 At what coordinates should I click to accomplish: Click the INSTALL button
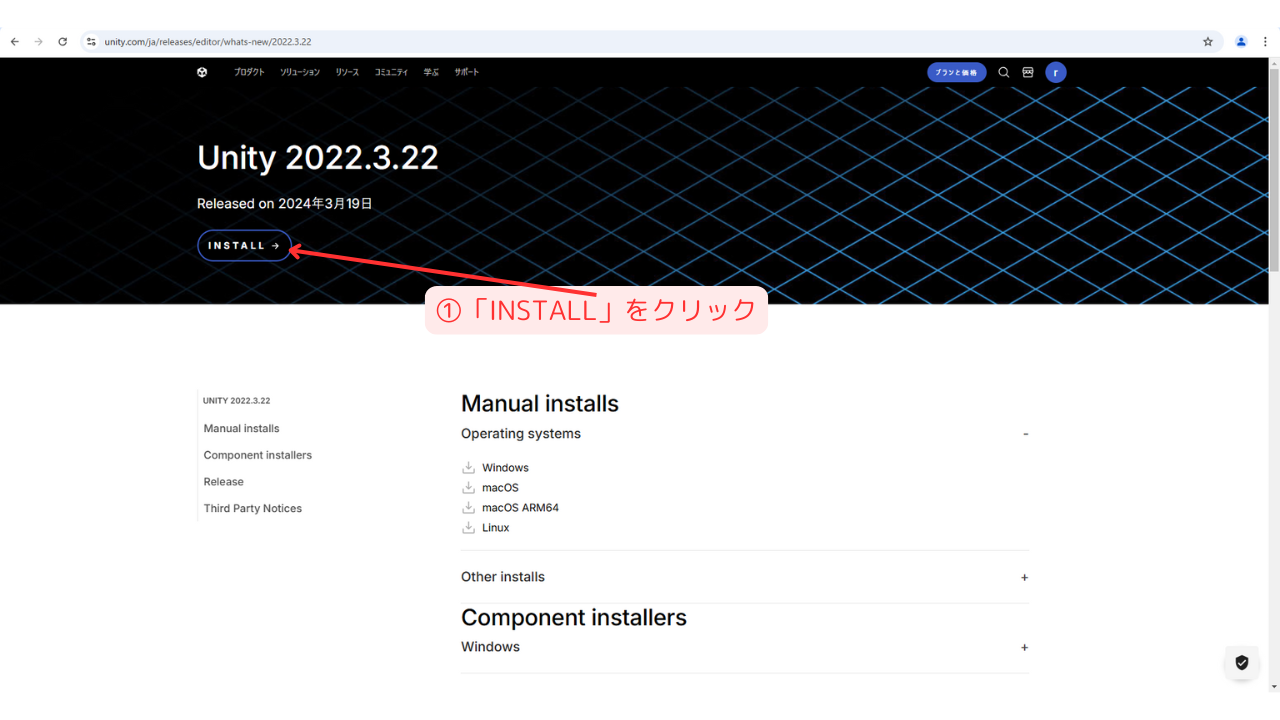click(244, 245)
